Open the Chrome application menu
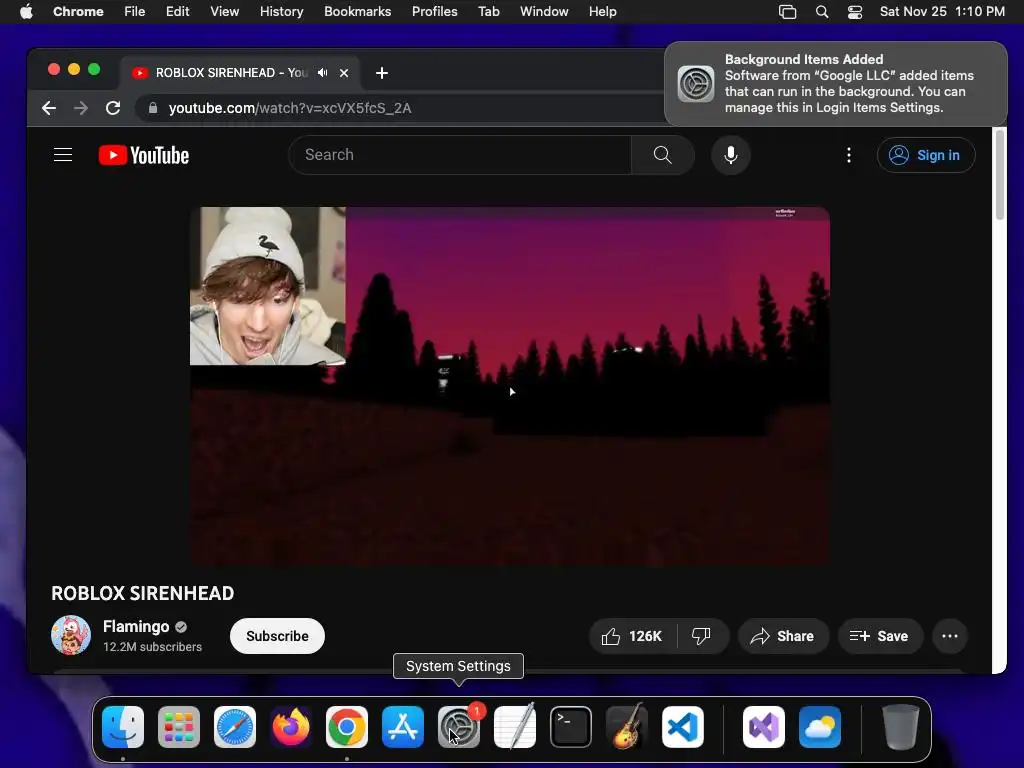This screenshot has height=768, width=1024. pyautogui.click(x=78, y=11)
